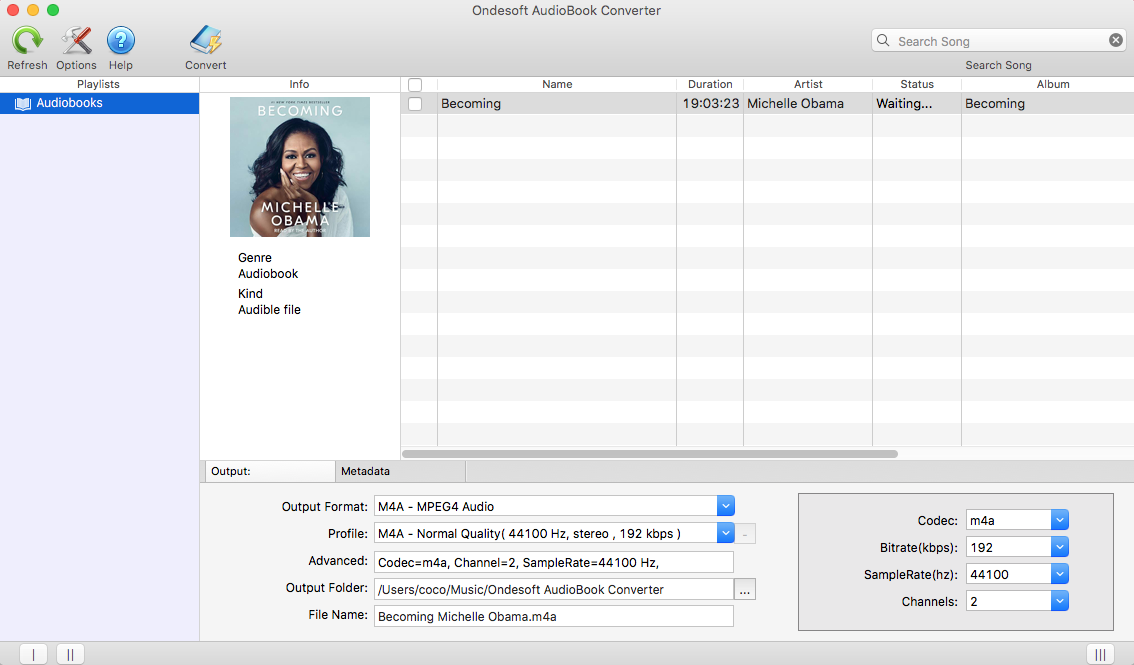Start conversion with the Convert icon

(x=205, y=40)
